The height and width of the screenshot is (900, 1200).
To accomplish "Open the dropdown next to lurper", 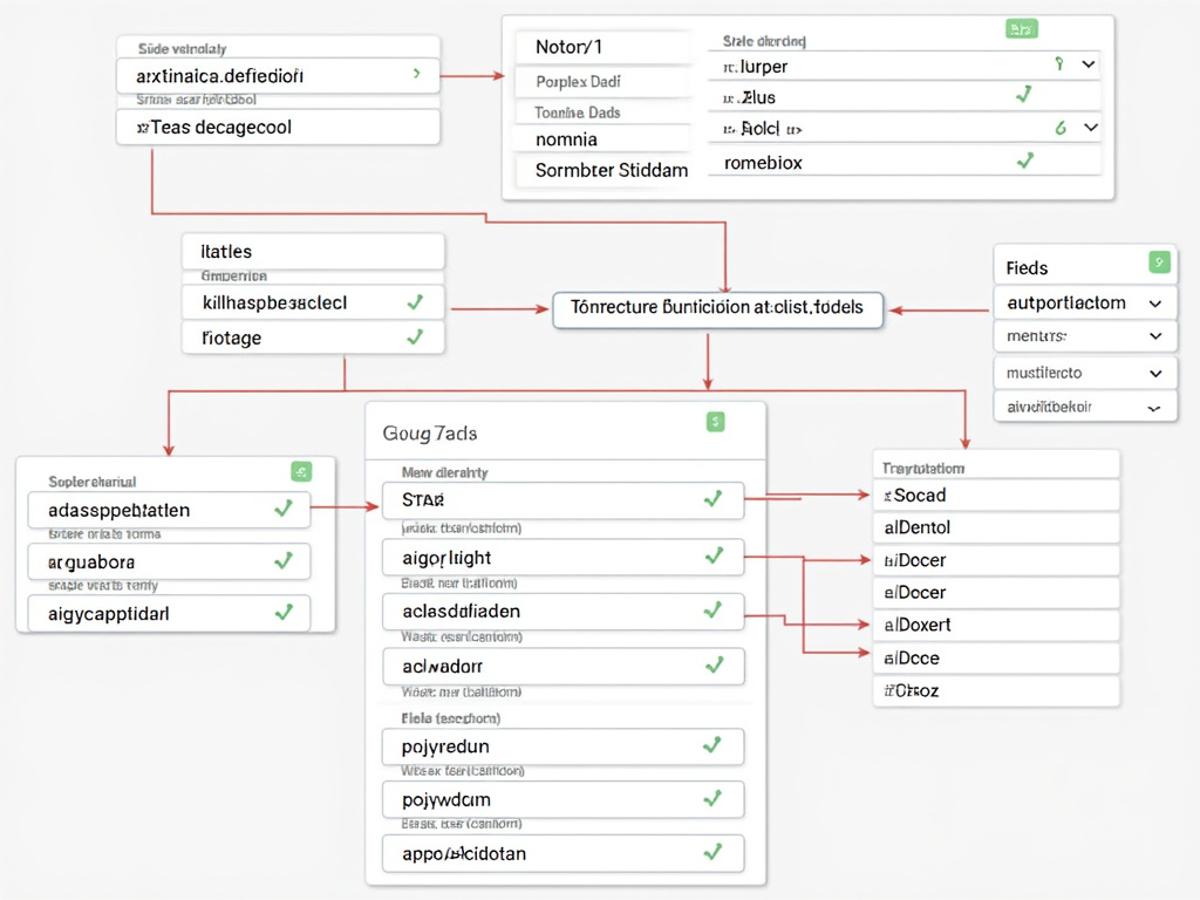I will coord(1089,64).
